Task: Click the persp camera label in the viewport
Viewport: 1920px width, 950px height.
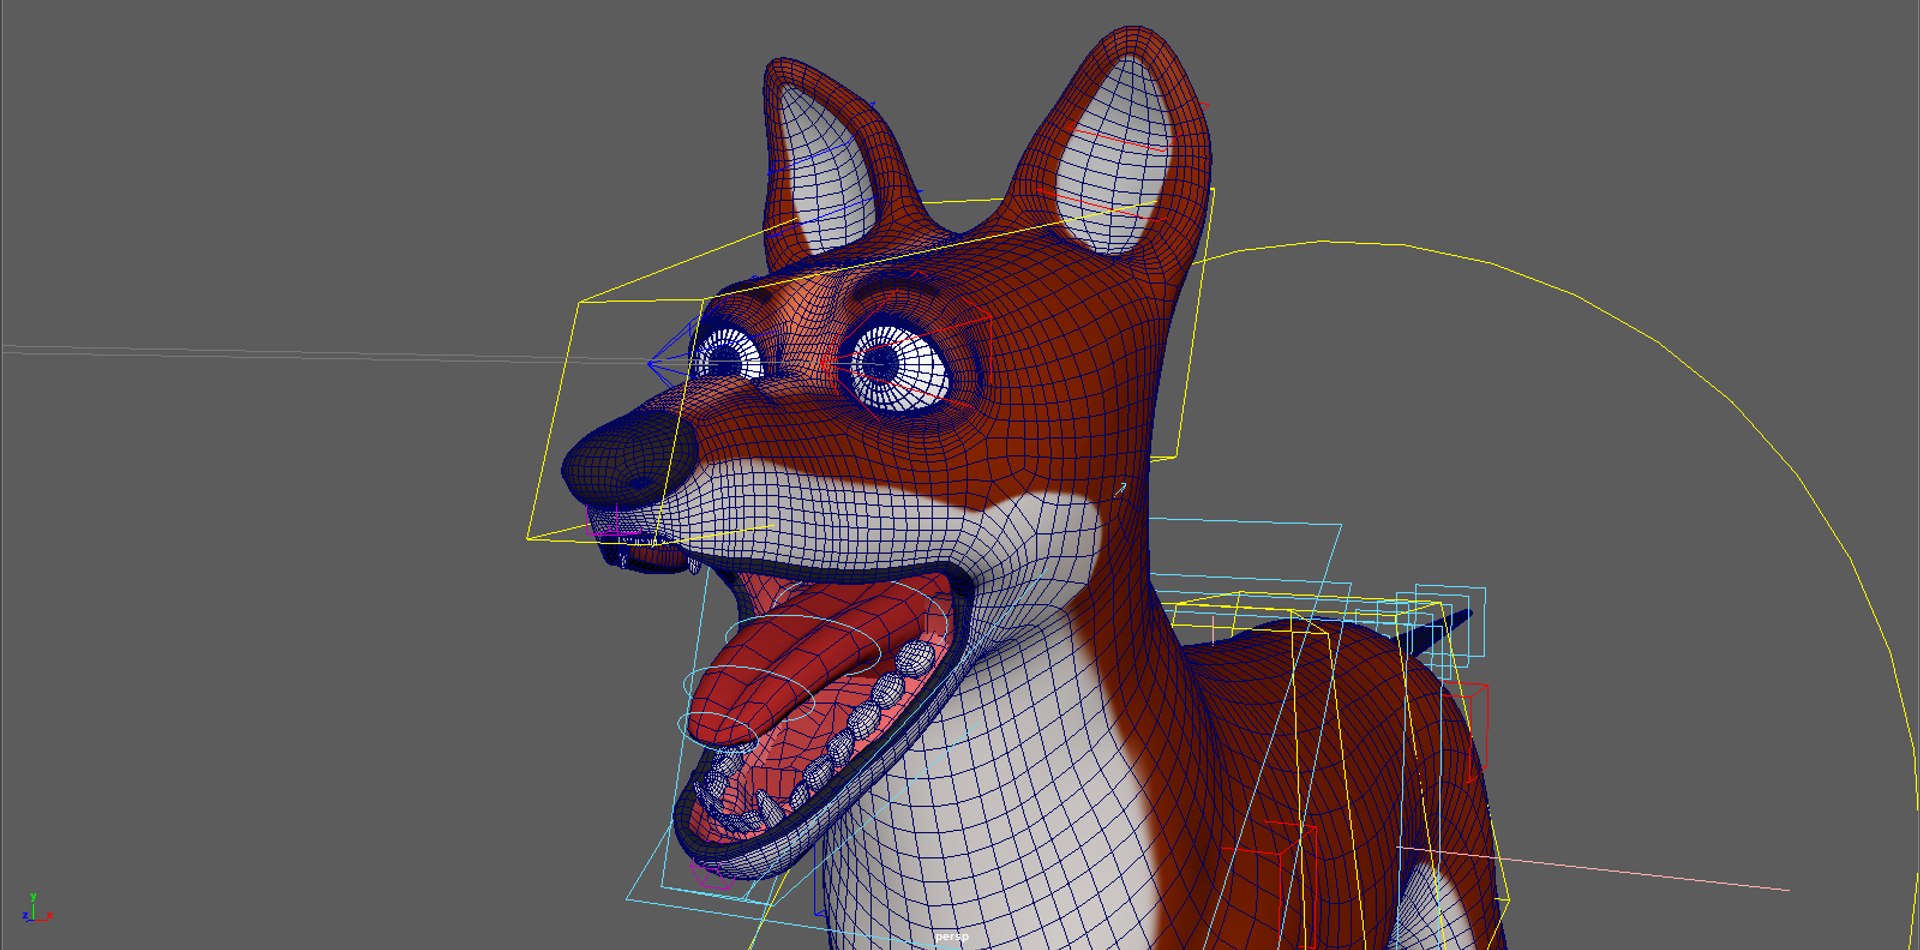Action: point(951,937)
